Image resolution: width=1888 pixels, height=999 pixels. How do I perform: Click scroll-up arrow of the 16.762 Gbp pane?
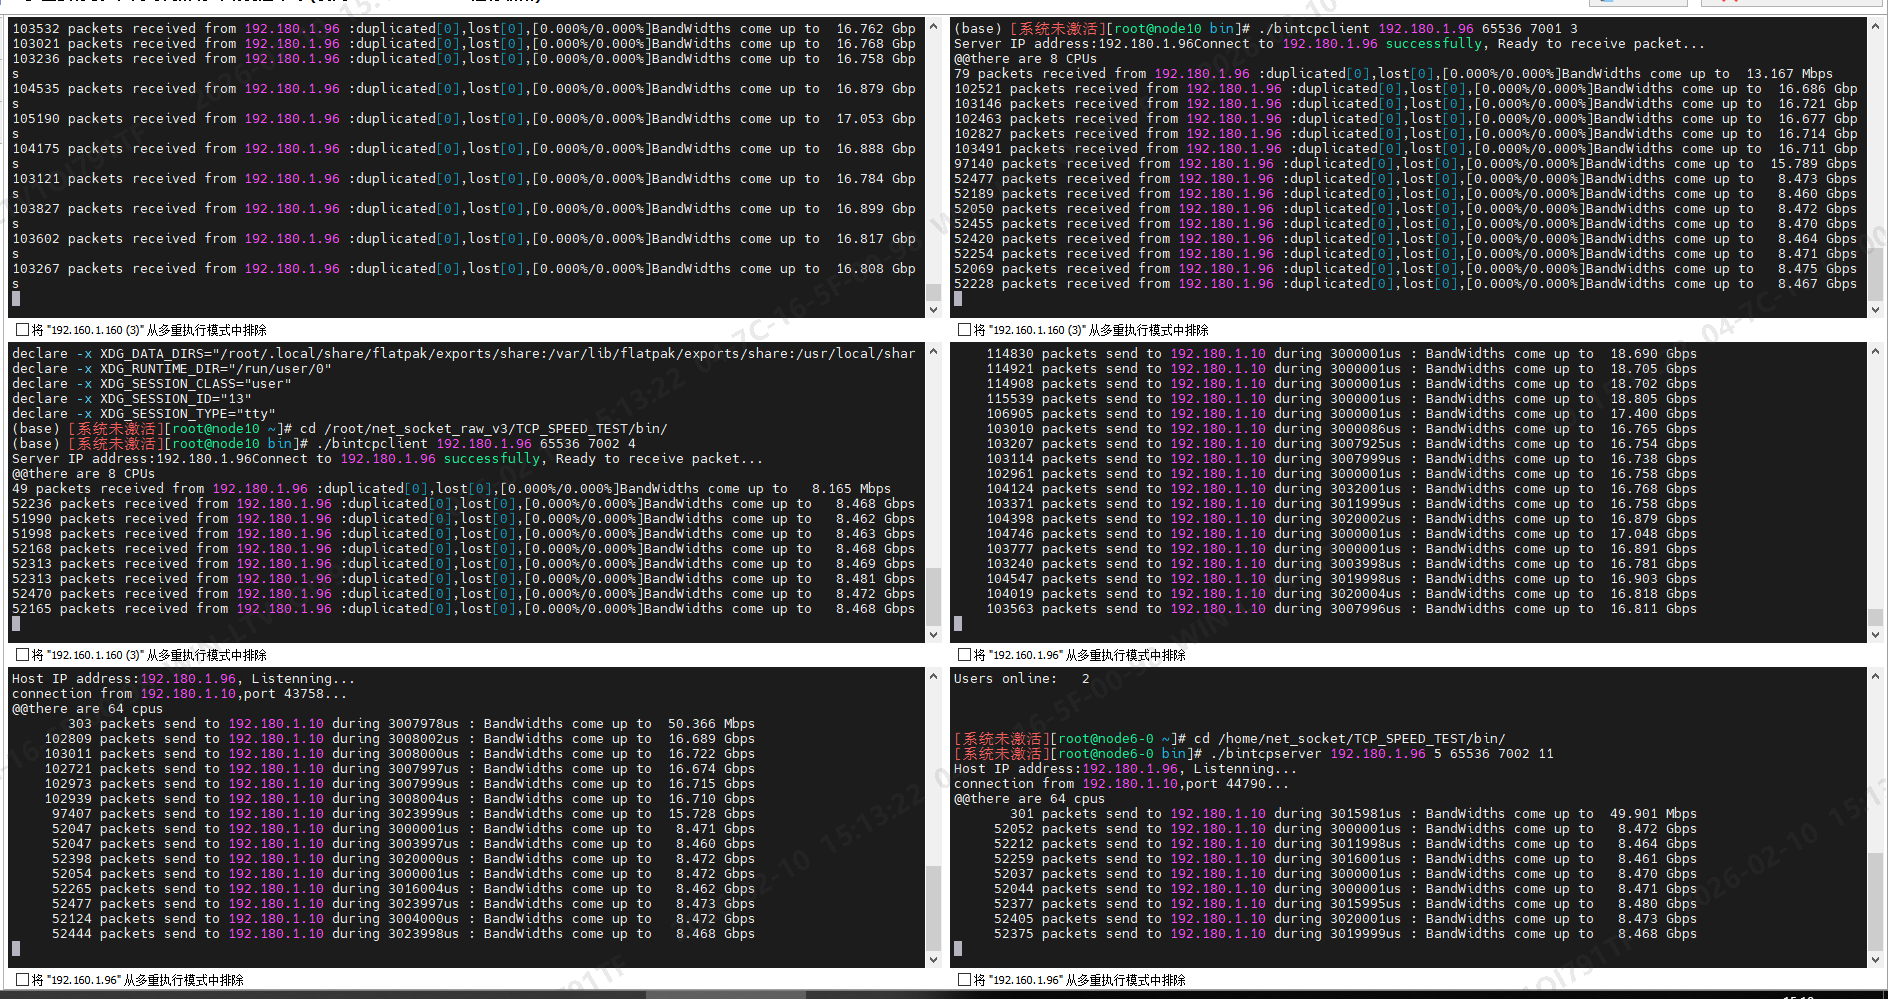933,26
